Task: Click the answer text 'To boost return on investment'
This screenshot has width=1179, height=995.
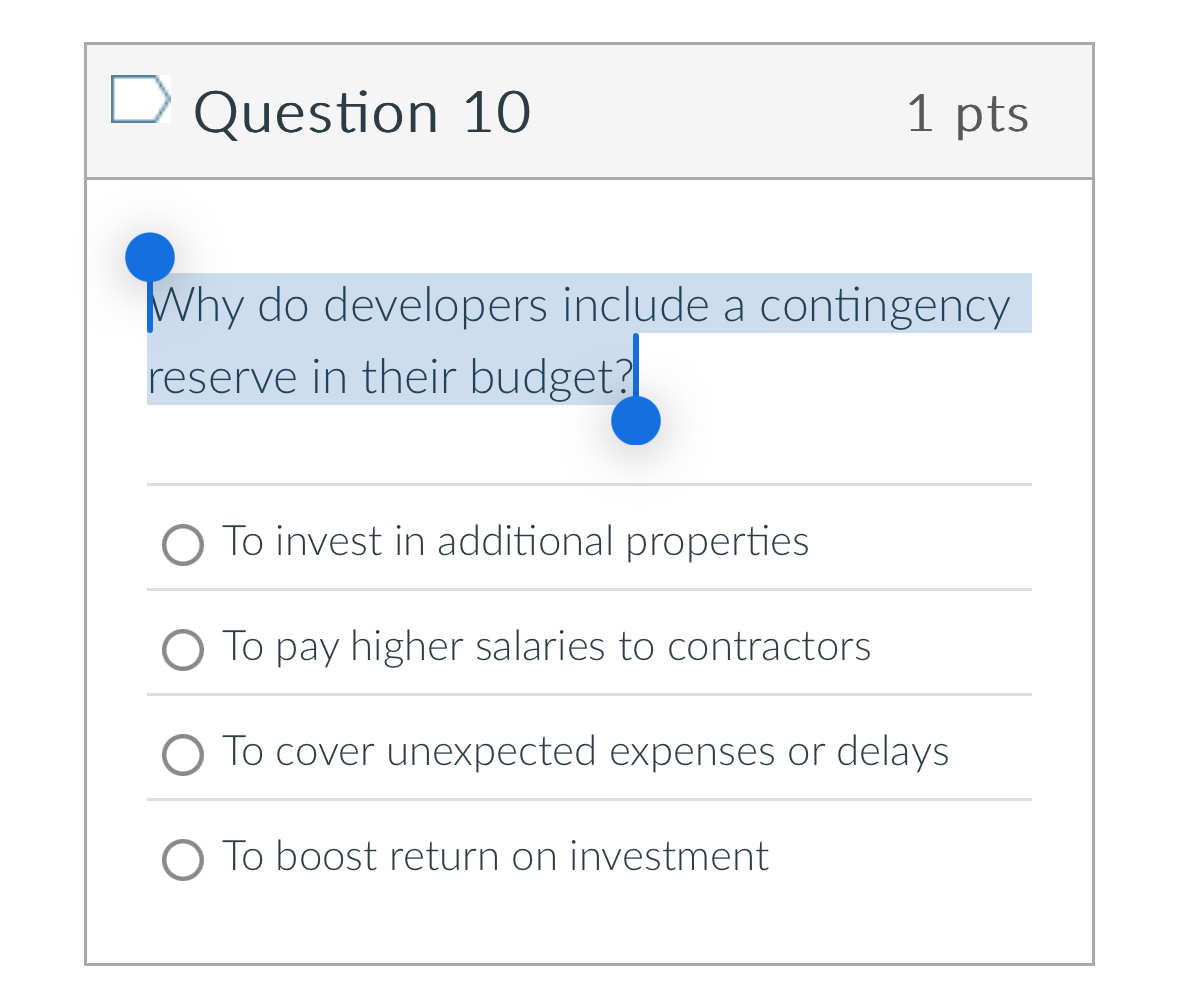Action: pyautogui.click(x=495, y=856)
